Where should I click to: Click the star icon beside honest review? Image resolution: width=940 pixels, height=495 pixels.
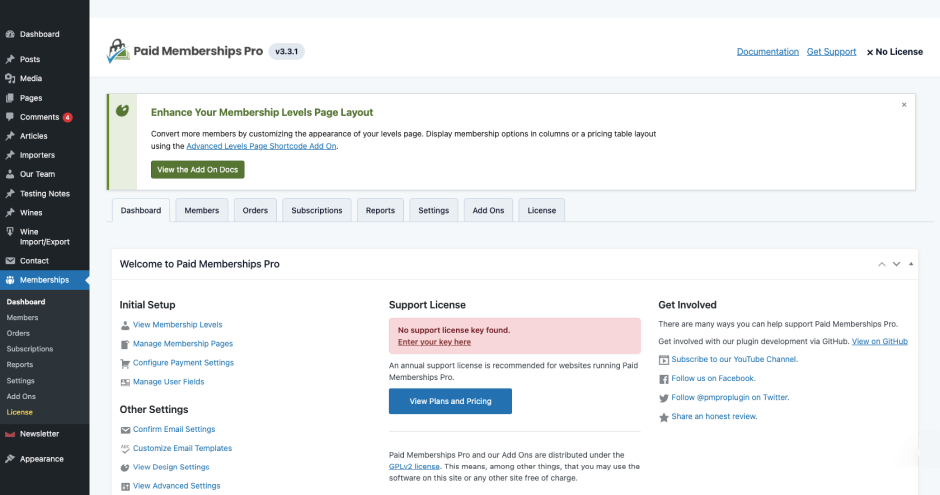[664, 417]
